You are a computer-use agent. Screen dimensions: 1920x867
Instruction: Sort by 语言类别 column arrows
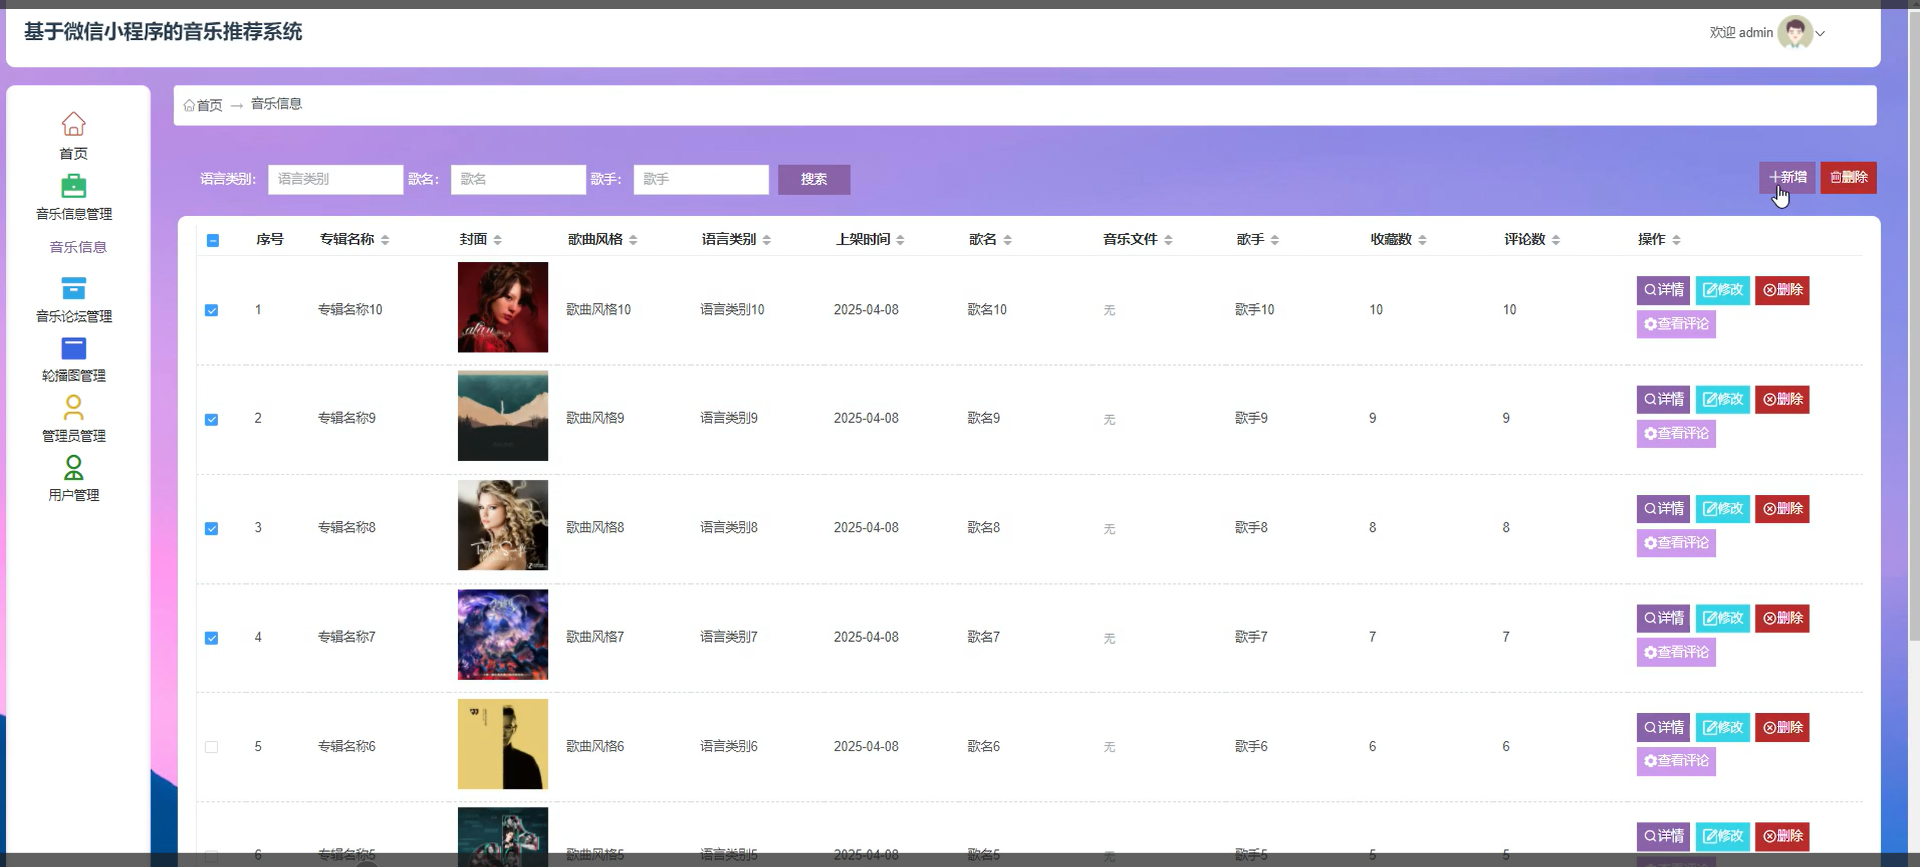[767, 240]
